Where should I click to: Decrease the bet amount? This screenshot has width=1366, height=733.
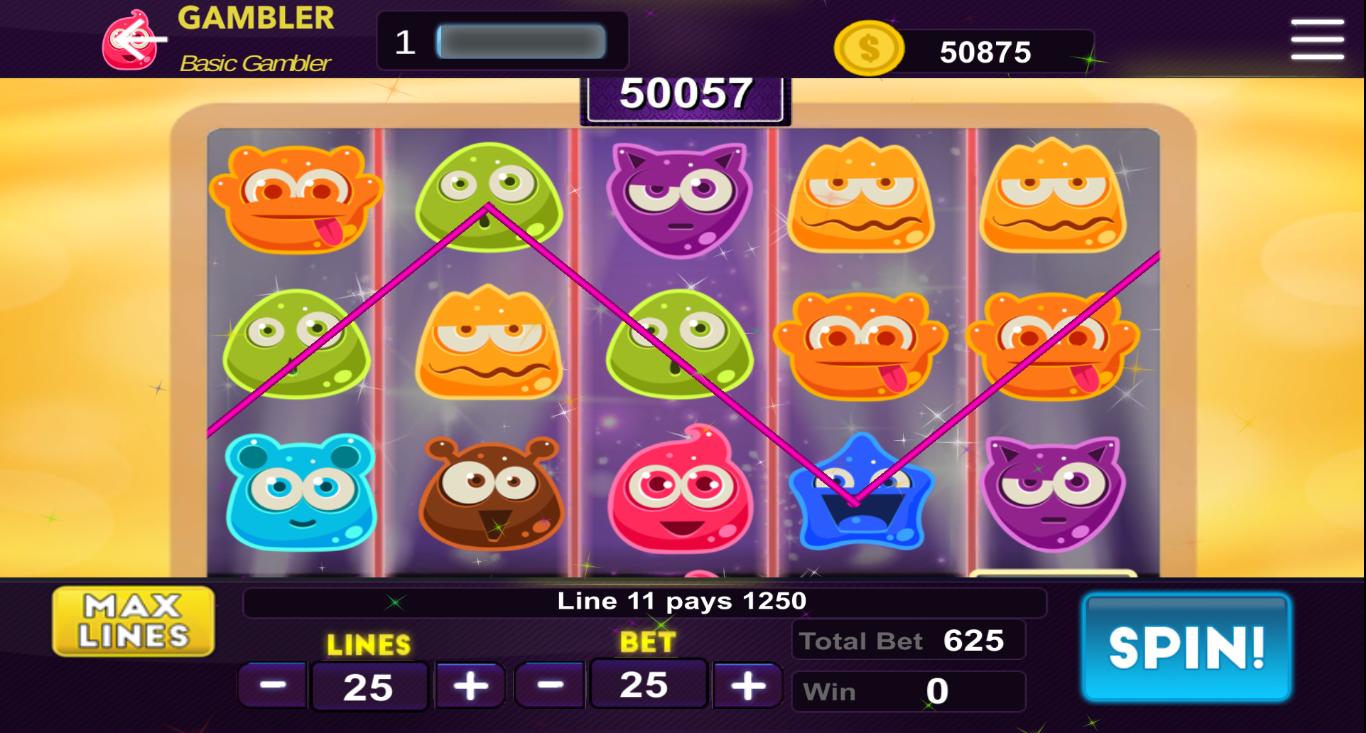(x=550, y=685)
